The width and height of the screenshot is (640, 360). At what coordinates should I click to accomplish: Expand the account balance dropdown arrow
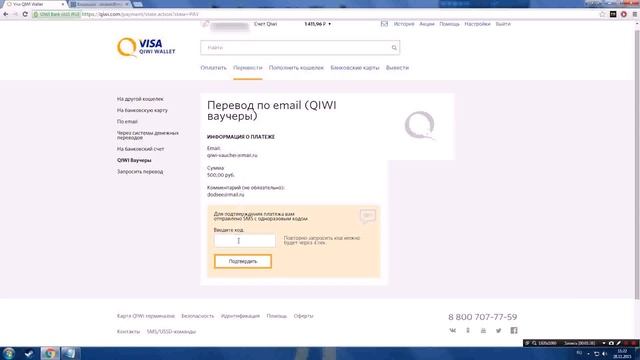[330, 24]
